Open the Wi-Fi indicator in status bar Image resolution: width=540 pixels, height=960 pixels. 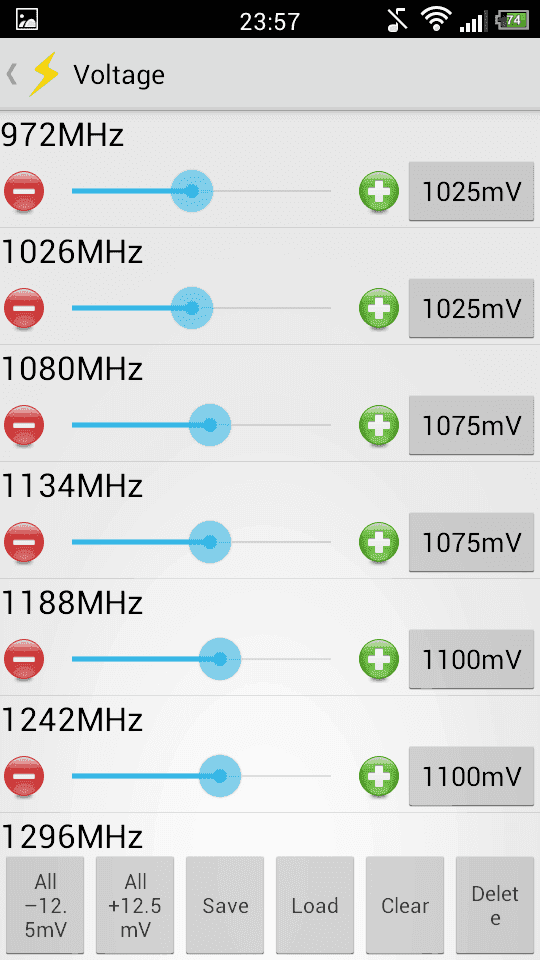coord(435,20)
